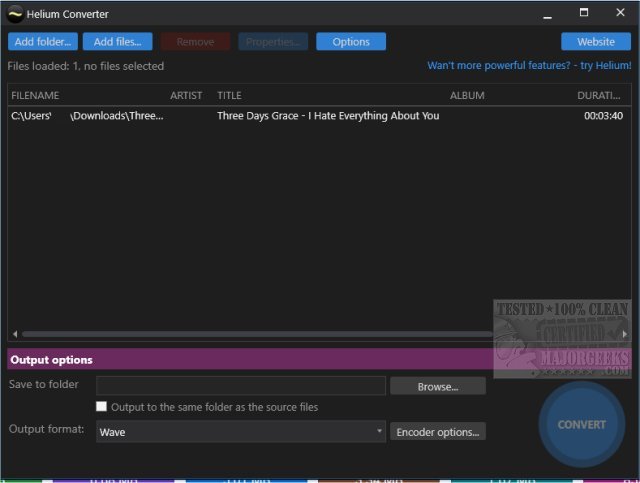Click the disabled Remove button
Image resolution: width=640 pixels, height=483 pixels.
[x=195, y=42]
